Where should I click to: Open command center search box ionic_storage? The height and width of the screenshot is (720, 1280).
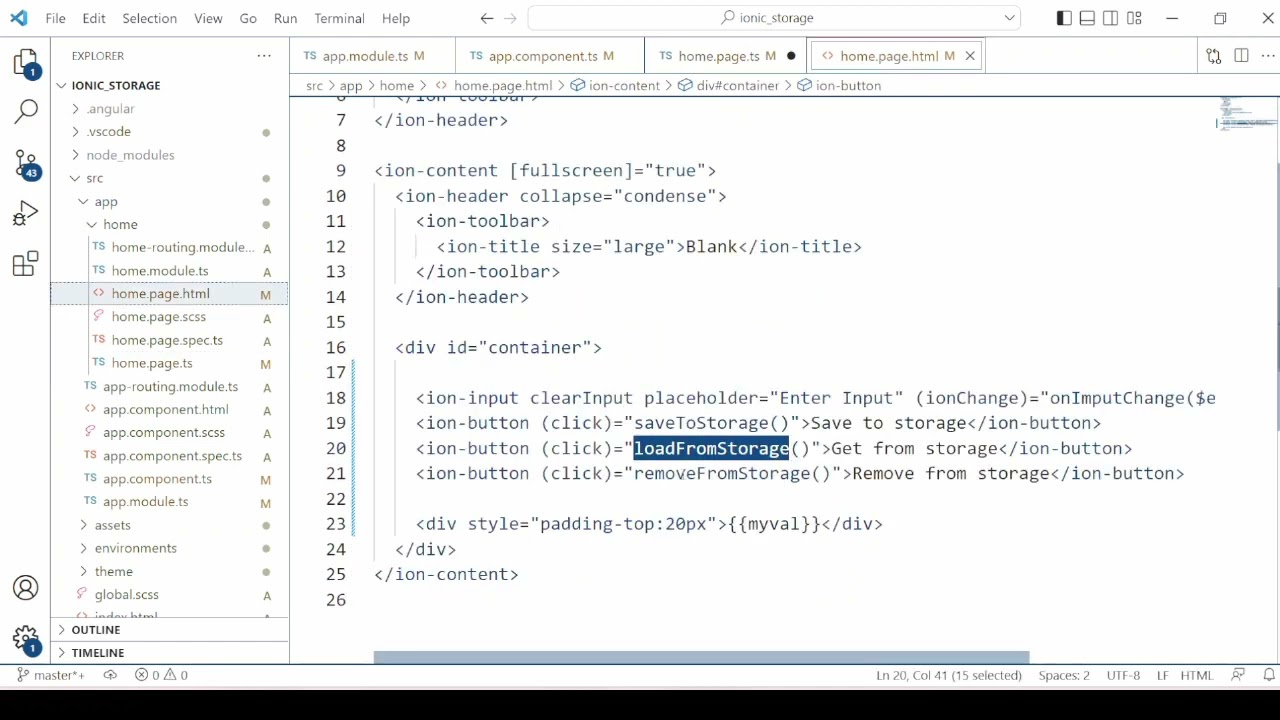(x=774, y=18)
